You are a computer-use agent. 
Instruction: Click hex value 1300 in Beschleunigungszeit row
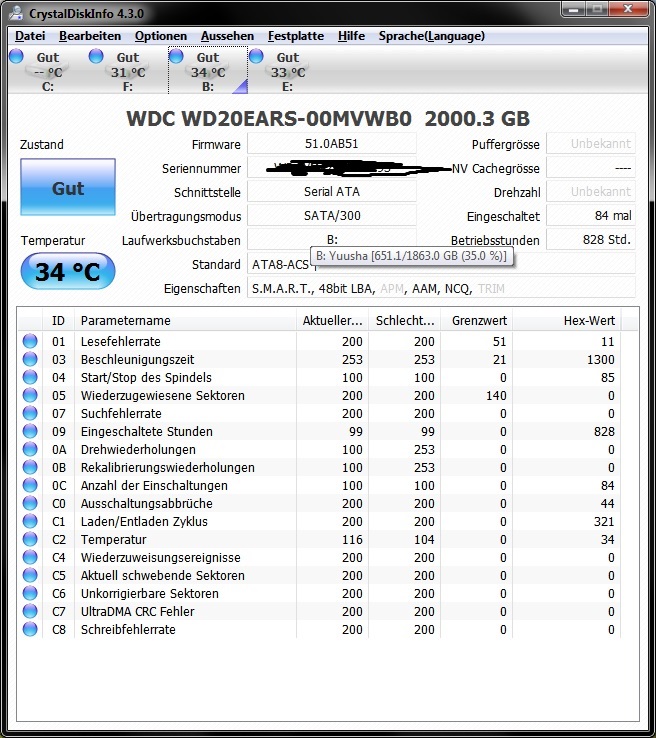600,360
